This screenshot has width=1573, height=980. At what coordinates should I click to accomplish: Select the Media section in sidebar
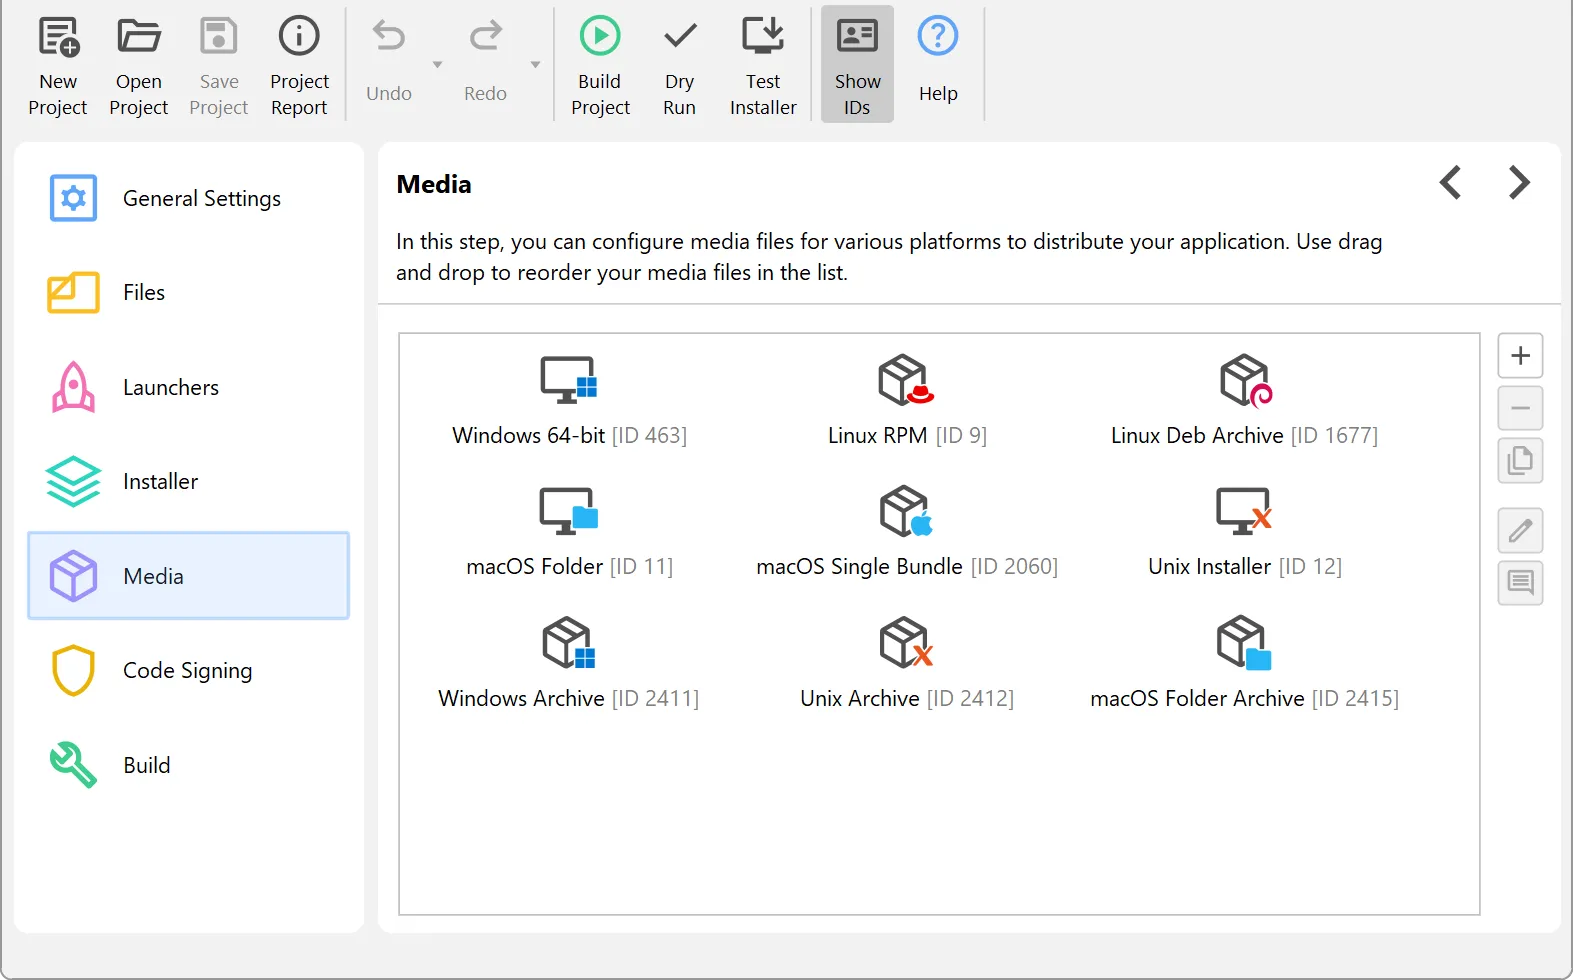coord(189,576)
